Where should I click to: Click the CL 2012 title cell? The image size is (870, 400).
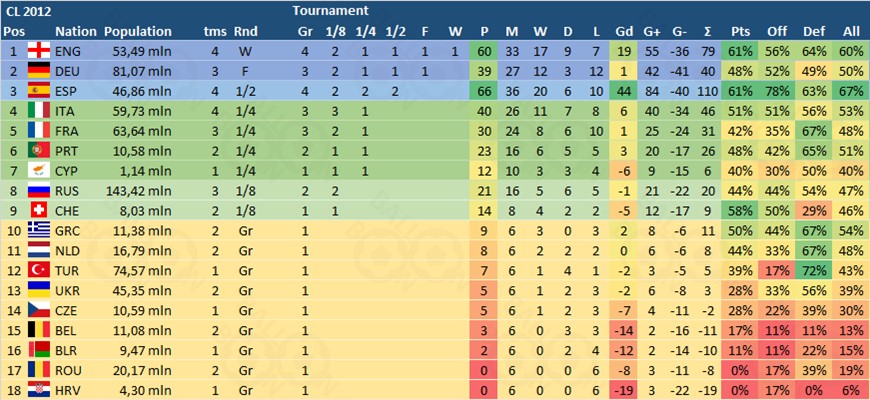click(29, 11)
